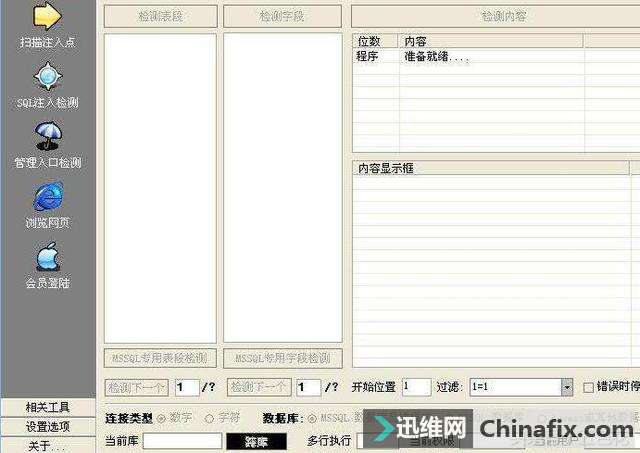Open the 设置选项 sidebar section
Screen dimensions: 640x453
tap(47, 426)
